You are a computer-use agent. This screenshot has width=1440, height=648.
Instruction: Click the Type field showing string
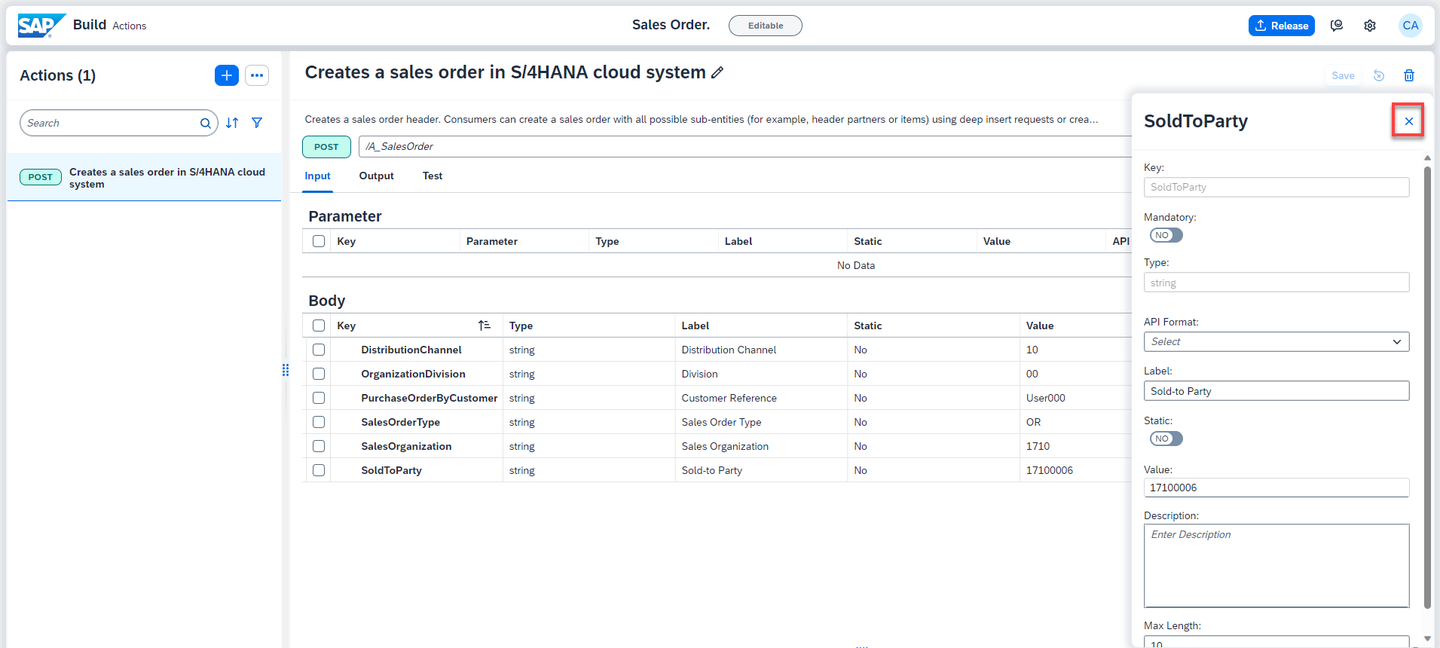click(1276, 283)
